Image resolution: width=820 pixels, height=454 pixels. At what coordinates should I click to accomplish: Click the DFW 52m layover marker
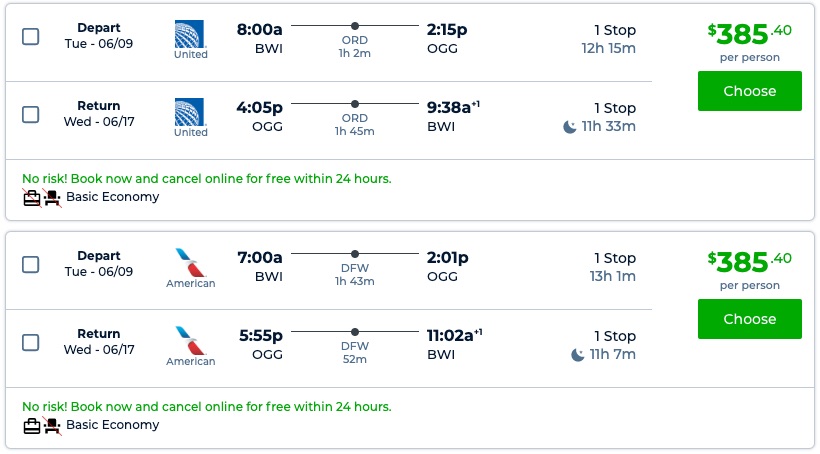tap(355, 331)
